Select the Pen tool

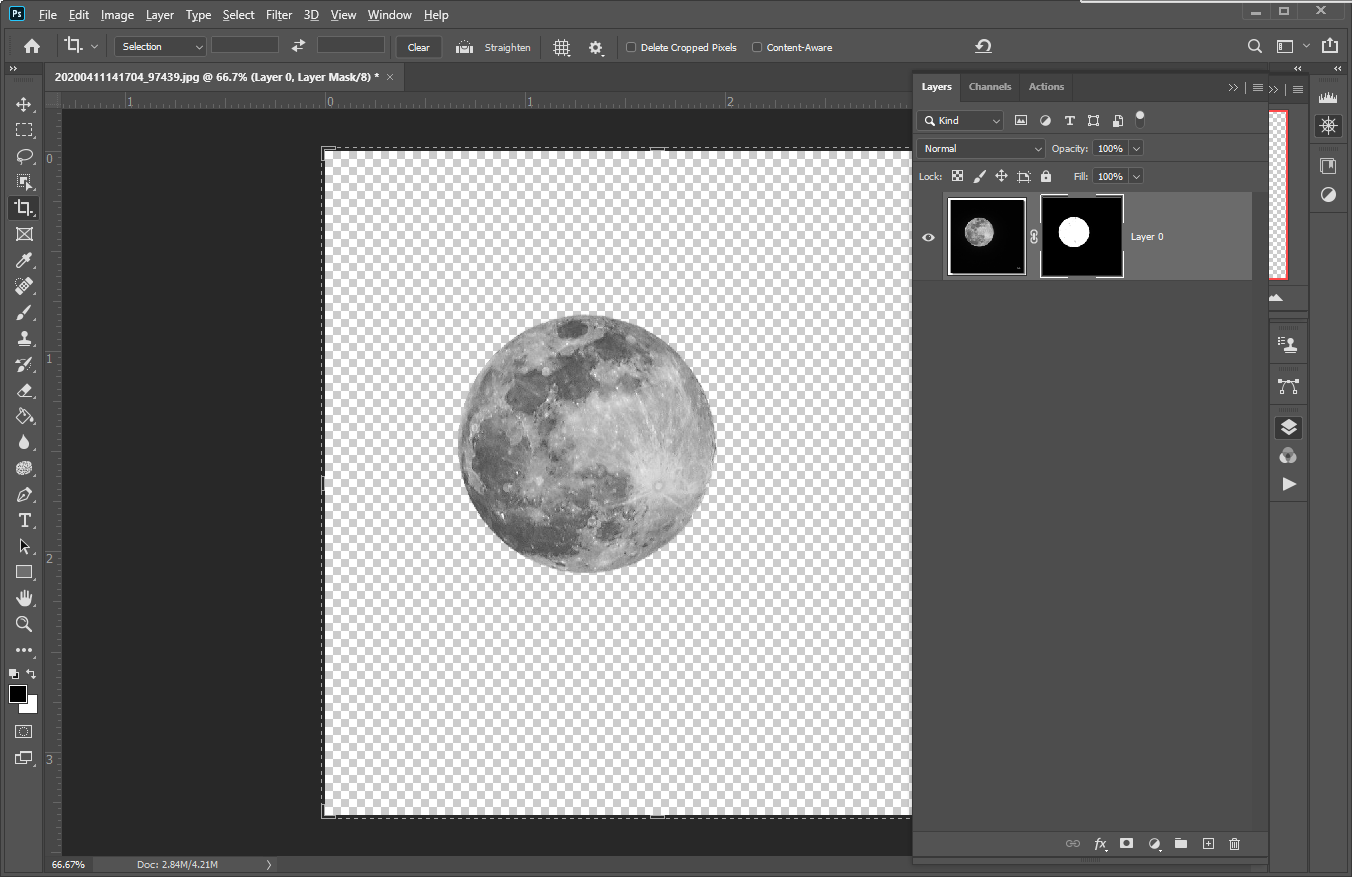pyautogui.click(x=24, y=494)
